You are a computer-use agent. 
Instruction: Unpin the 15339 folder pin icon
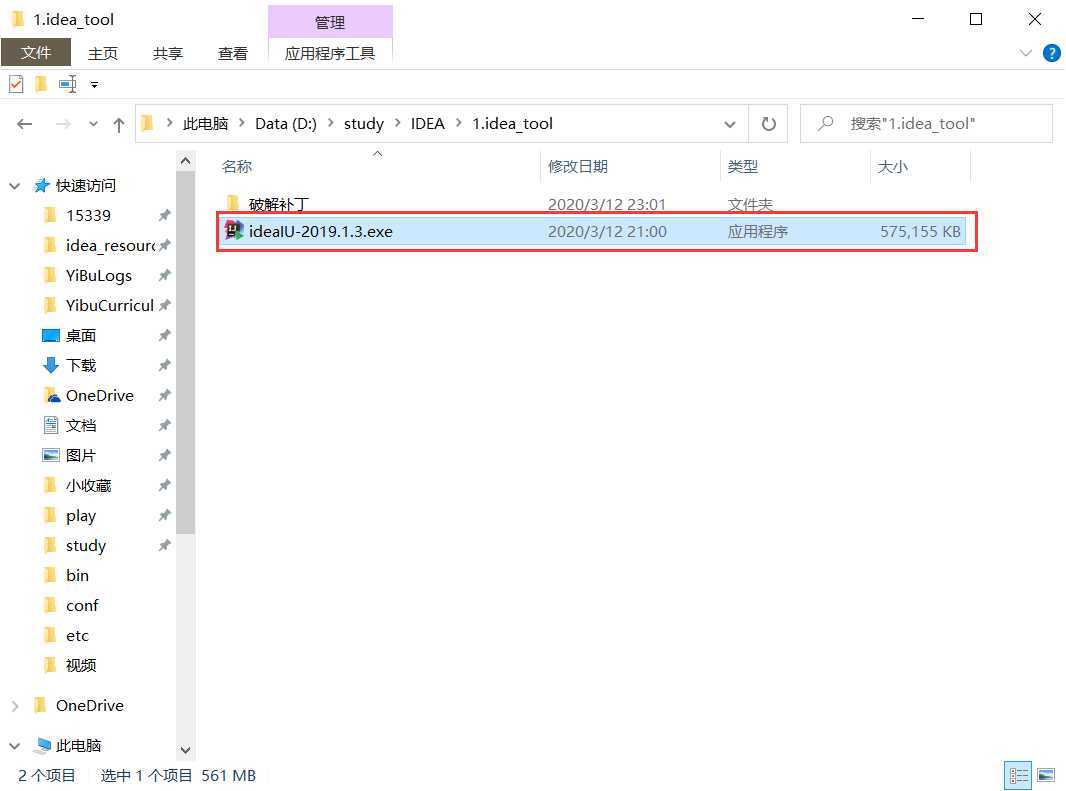coord(164,216)
